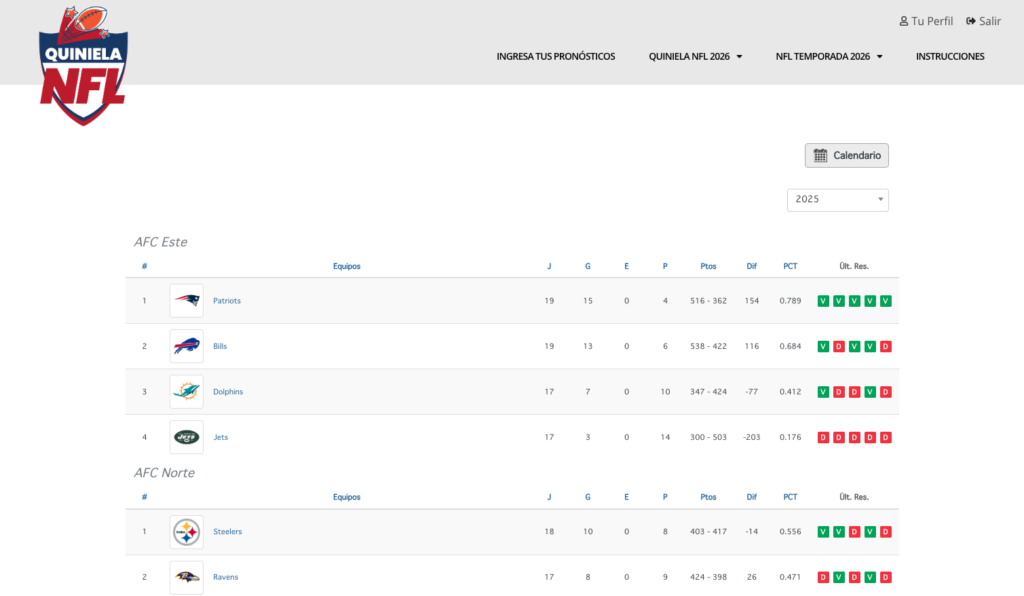This screenshot has width=1024, height=596.
Task: Click Patriots points value 516 - 362
Action: click(x=708, y=301)
